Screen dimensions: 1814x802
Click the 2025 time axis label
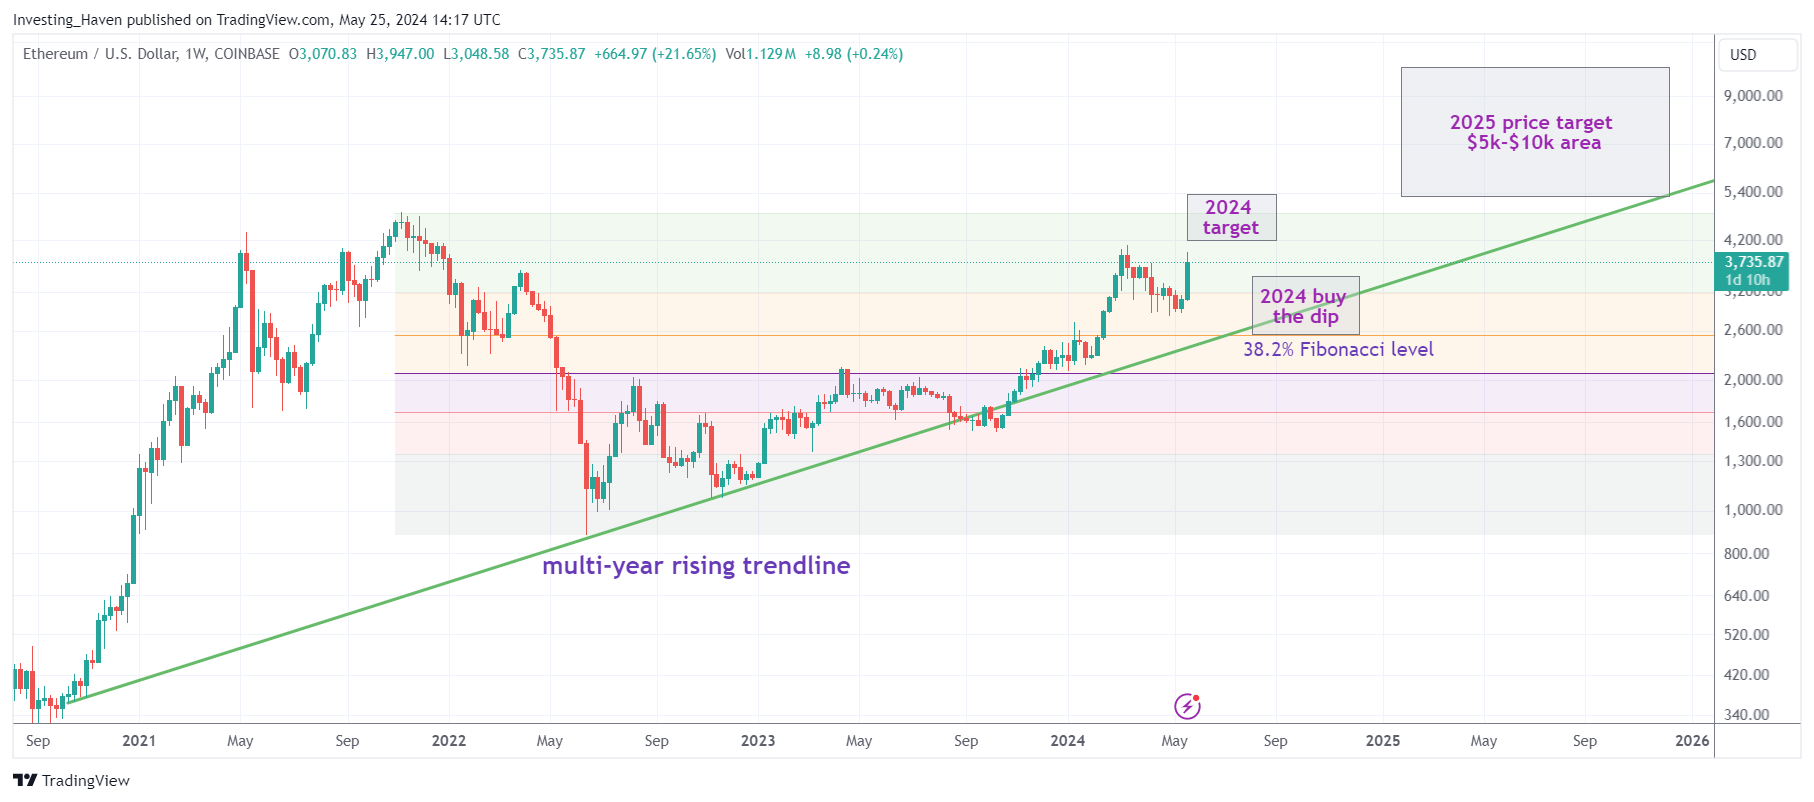click(x=1383, y=741)
